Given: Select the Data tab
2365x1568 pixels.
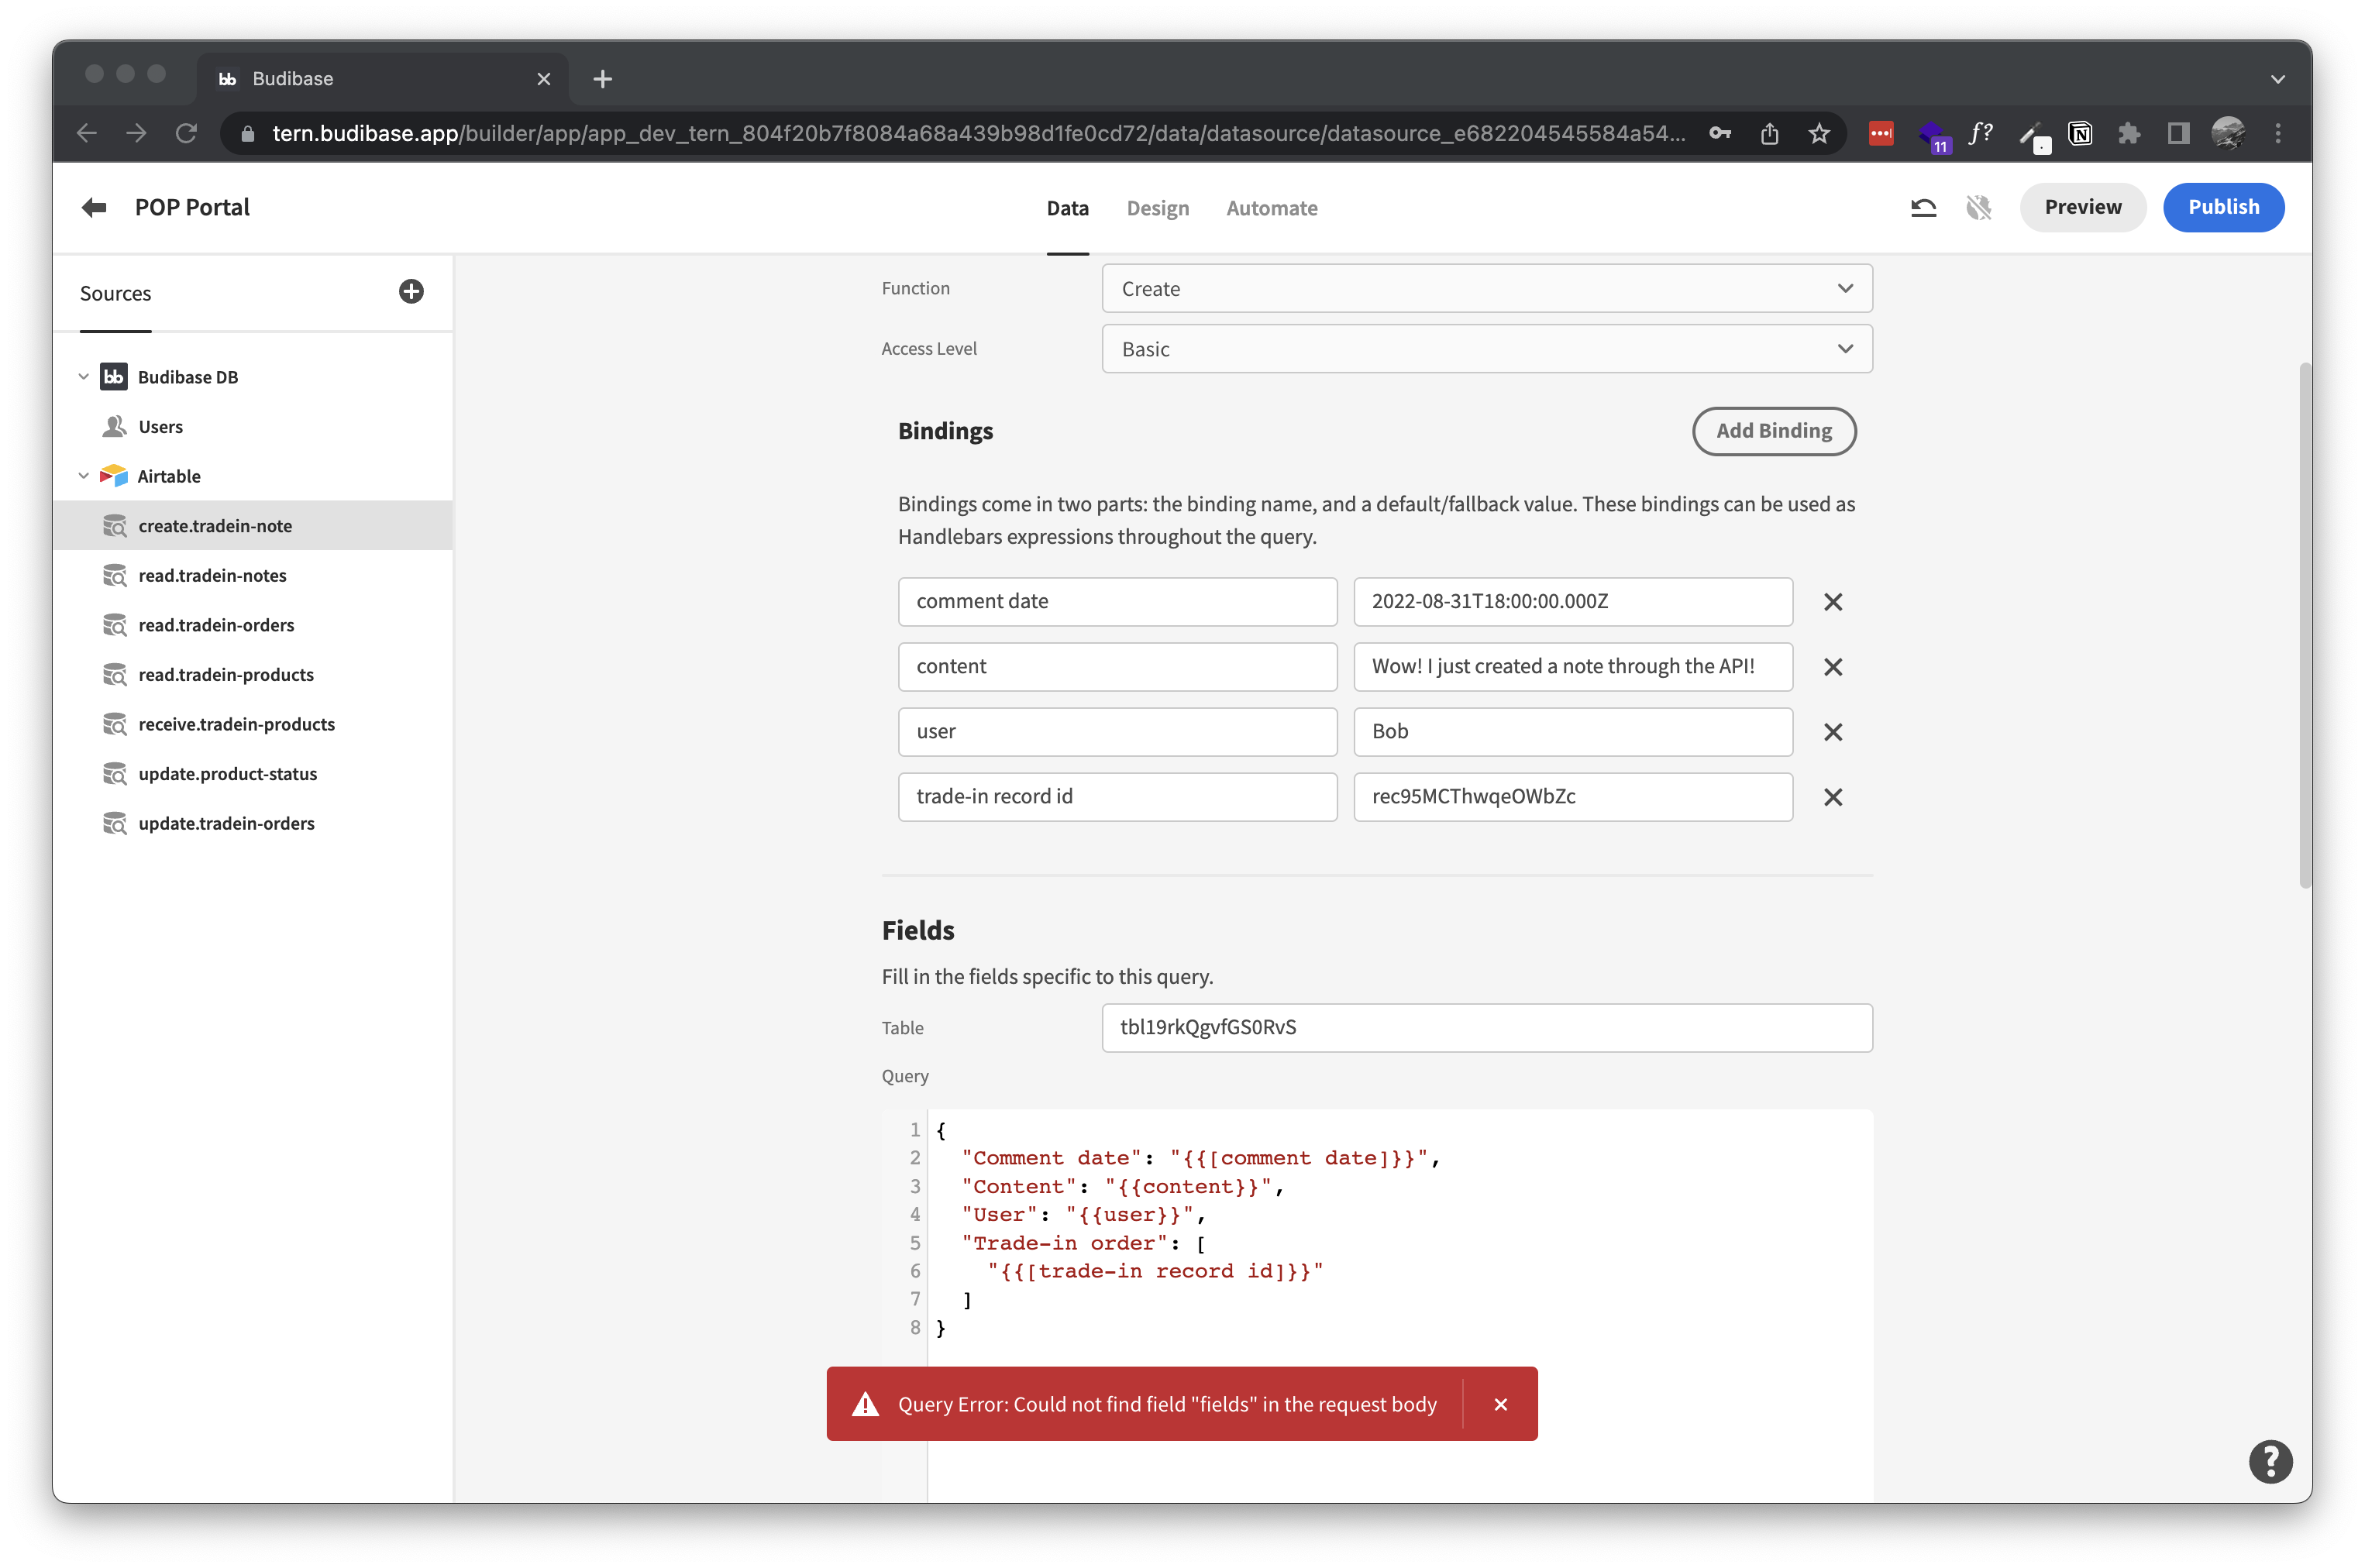Looking at the screenshot, I should tap(1067, 208).
